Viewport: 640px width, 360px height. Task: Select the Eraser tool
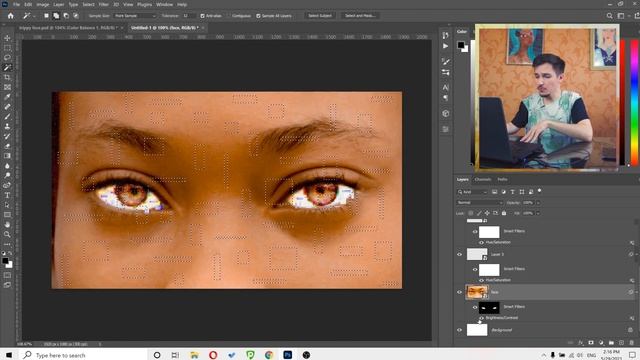click(7, 146)
